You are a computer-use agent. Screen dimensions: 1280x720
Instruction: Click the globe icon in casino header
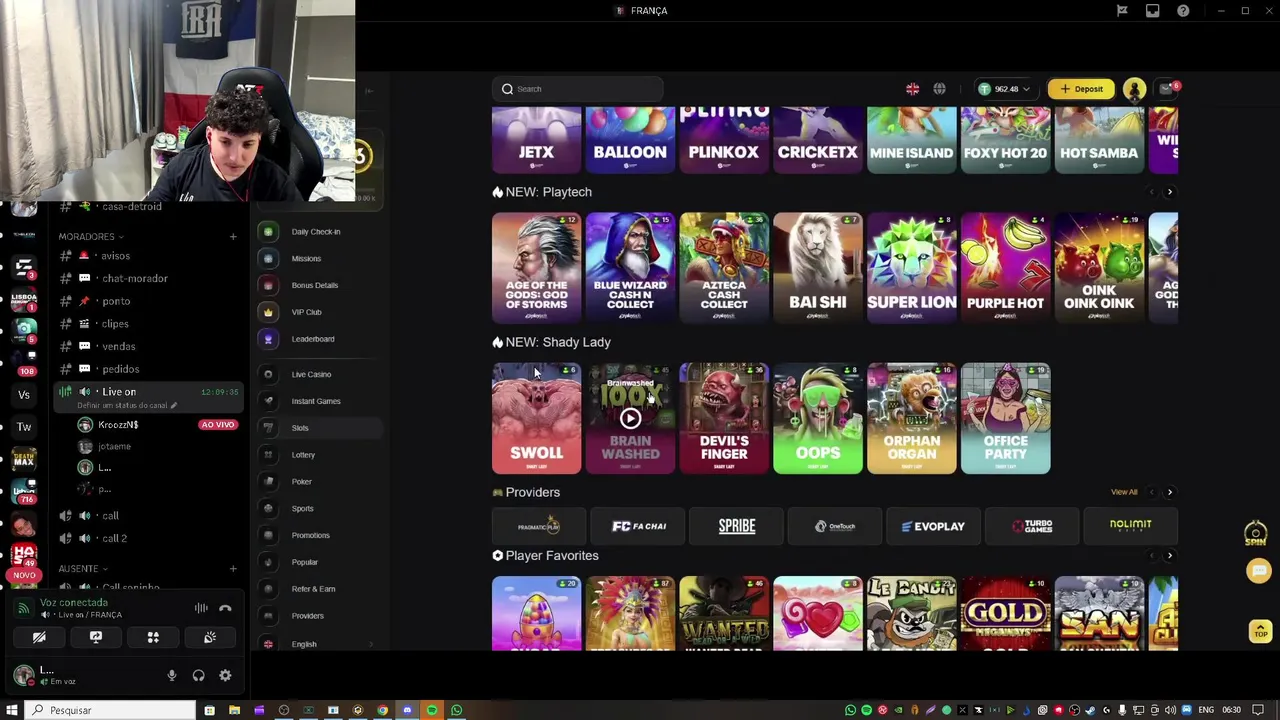(940, 89)
